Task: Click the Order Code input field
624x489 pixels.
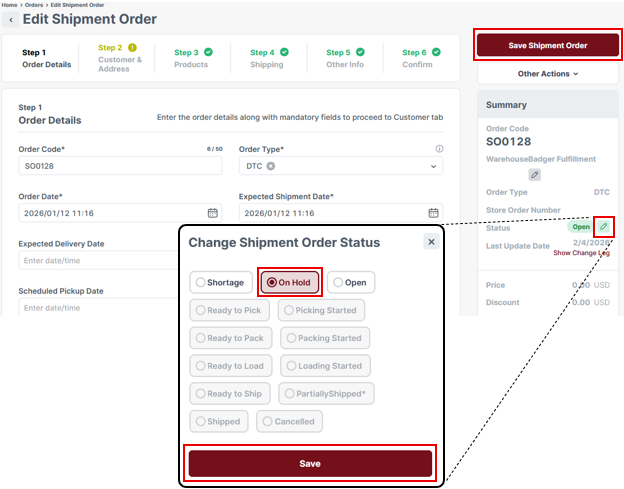Action: [x=120, y=166]
